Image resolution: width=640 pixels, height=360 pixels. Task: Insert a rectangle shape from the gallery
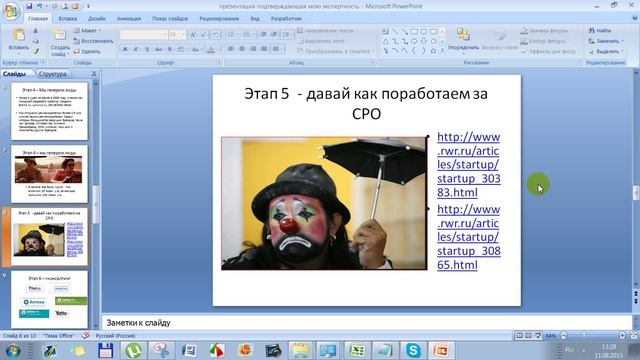[x=414, y=31]
